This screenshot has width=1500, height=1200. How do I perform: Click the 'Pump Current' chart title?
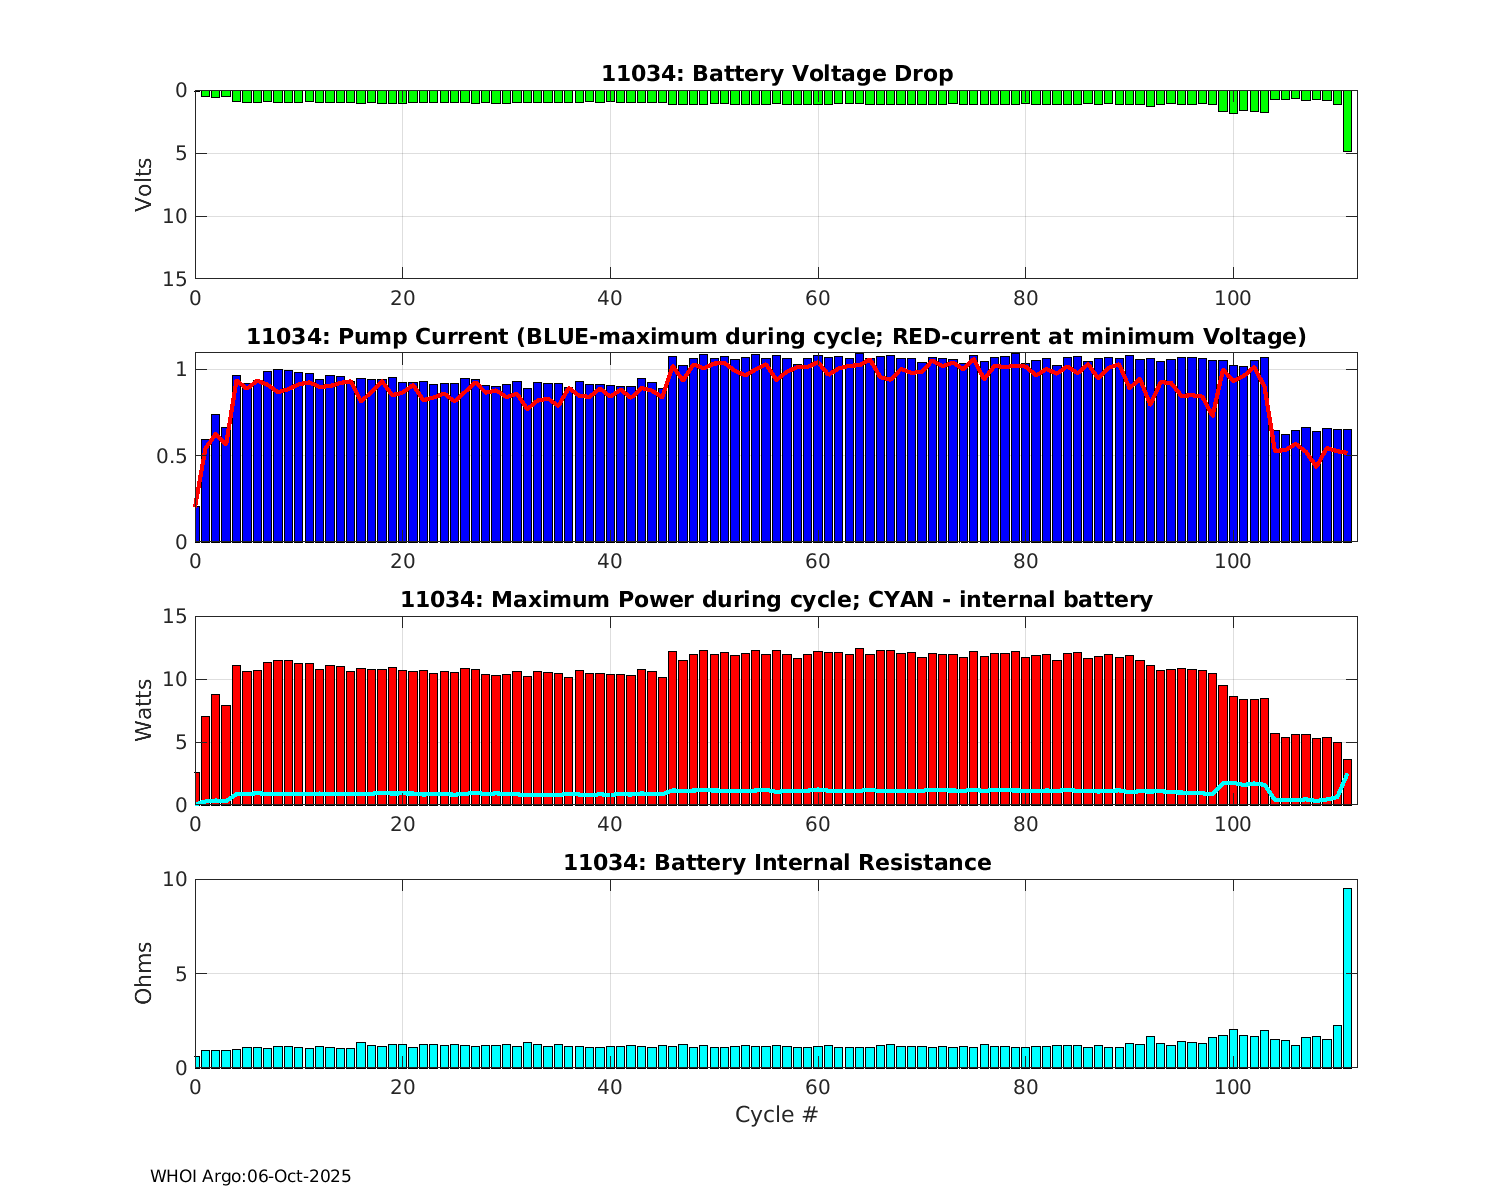point(777,337)
